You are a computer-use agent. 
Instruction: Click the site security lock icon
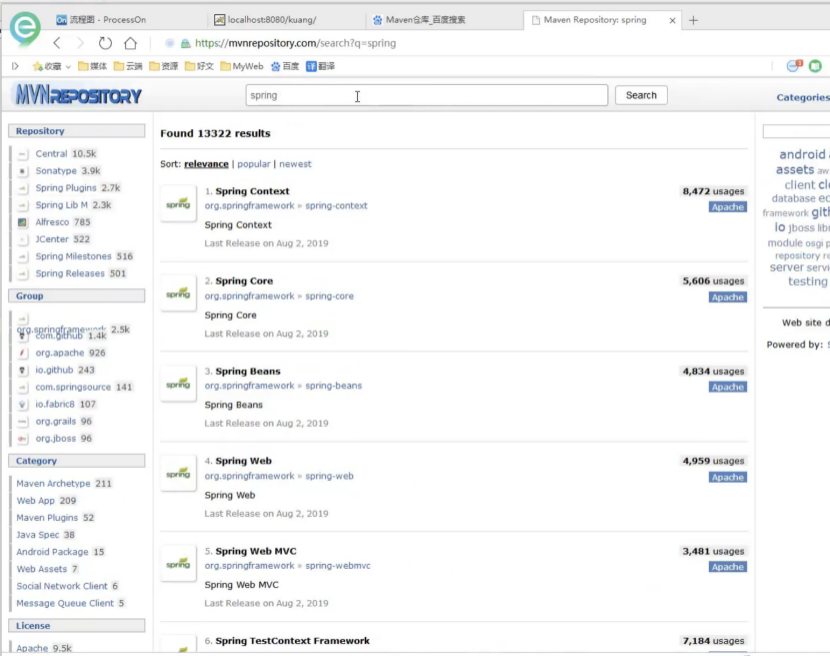click(x=186, y=43)
